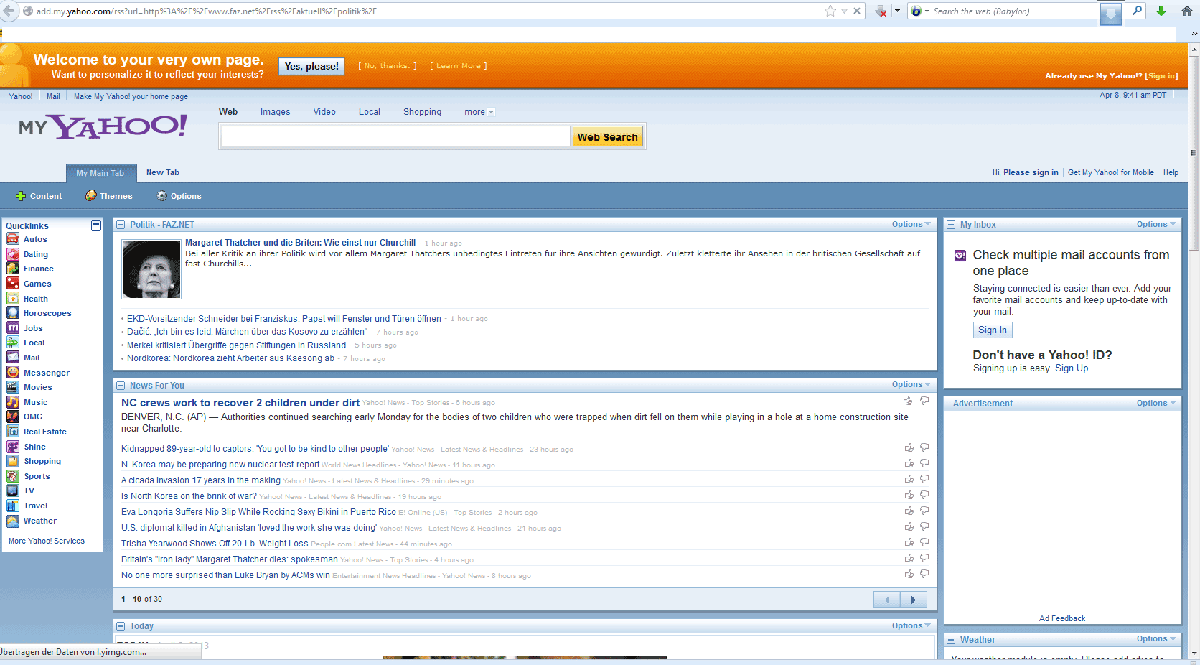Collapse the Today module
The height and width of the screenshot is (665, 1200).
tap(121, 626)
